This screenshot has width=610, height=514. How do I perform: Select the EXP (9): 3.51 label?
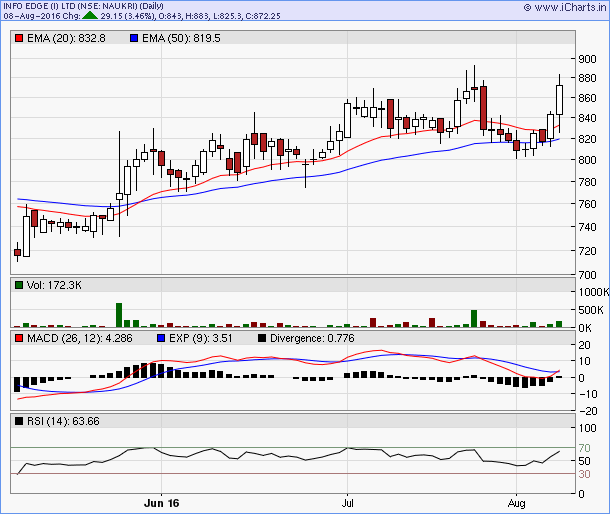[201, 338]
